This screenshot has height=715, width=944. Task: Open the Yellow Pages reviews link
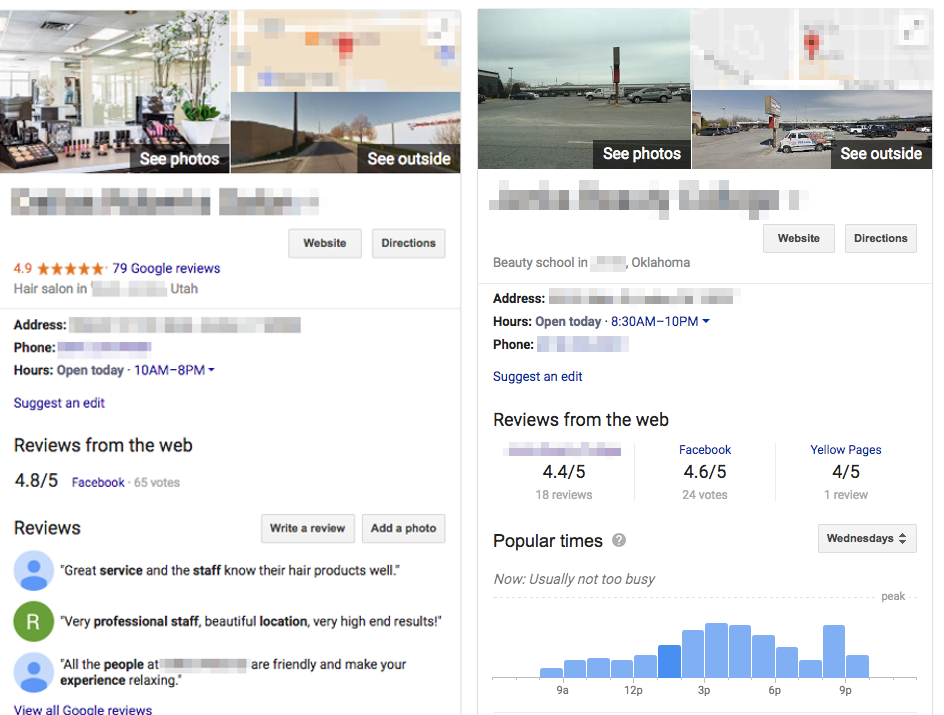pos(845,450)
